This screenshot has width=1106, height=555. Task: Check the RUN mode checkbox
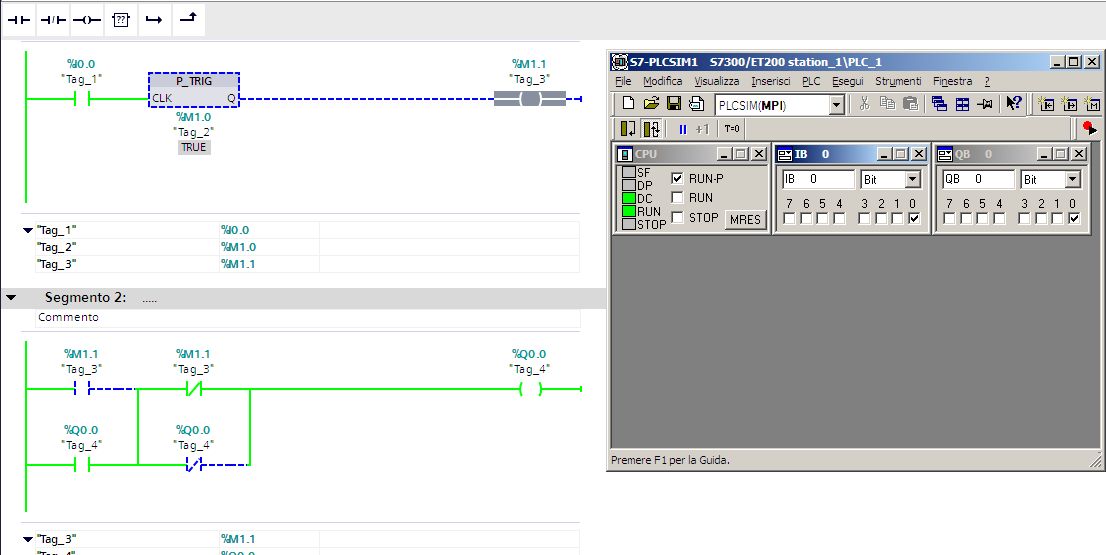pos(677,198)
